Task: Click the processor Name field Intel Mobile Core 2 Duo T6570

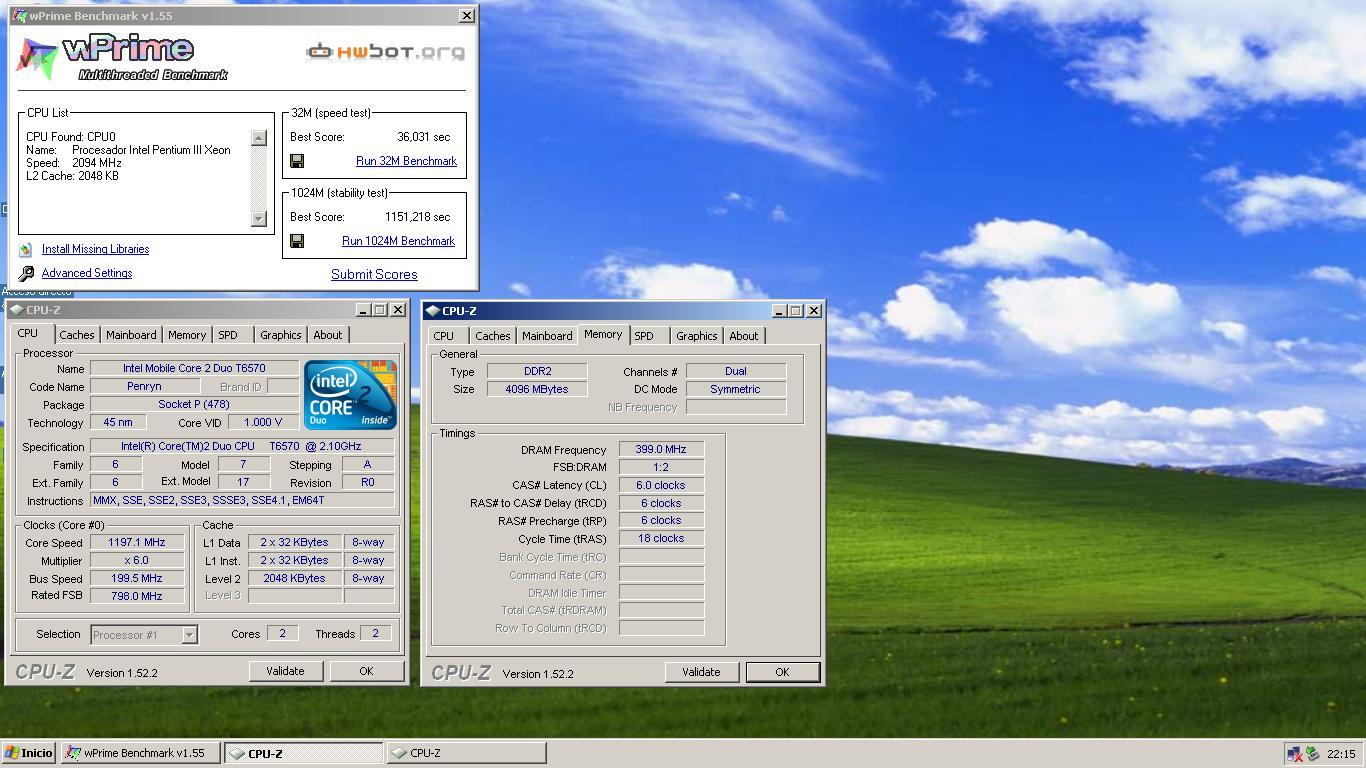Action: (194, 368)
